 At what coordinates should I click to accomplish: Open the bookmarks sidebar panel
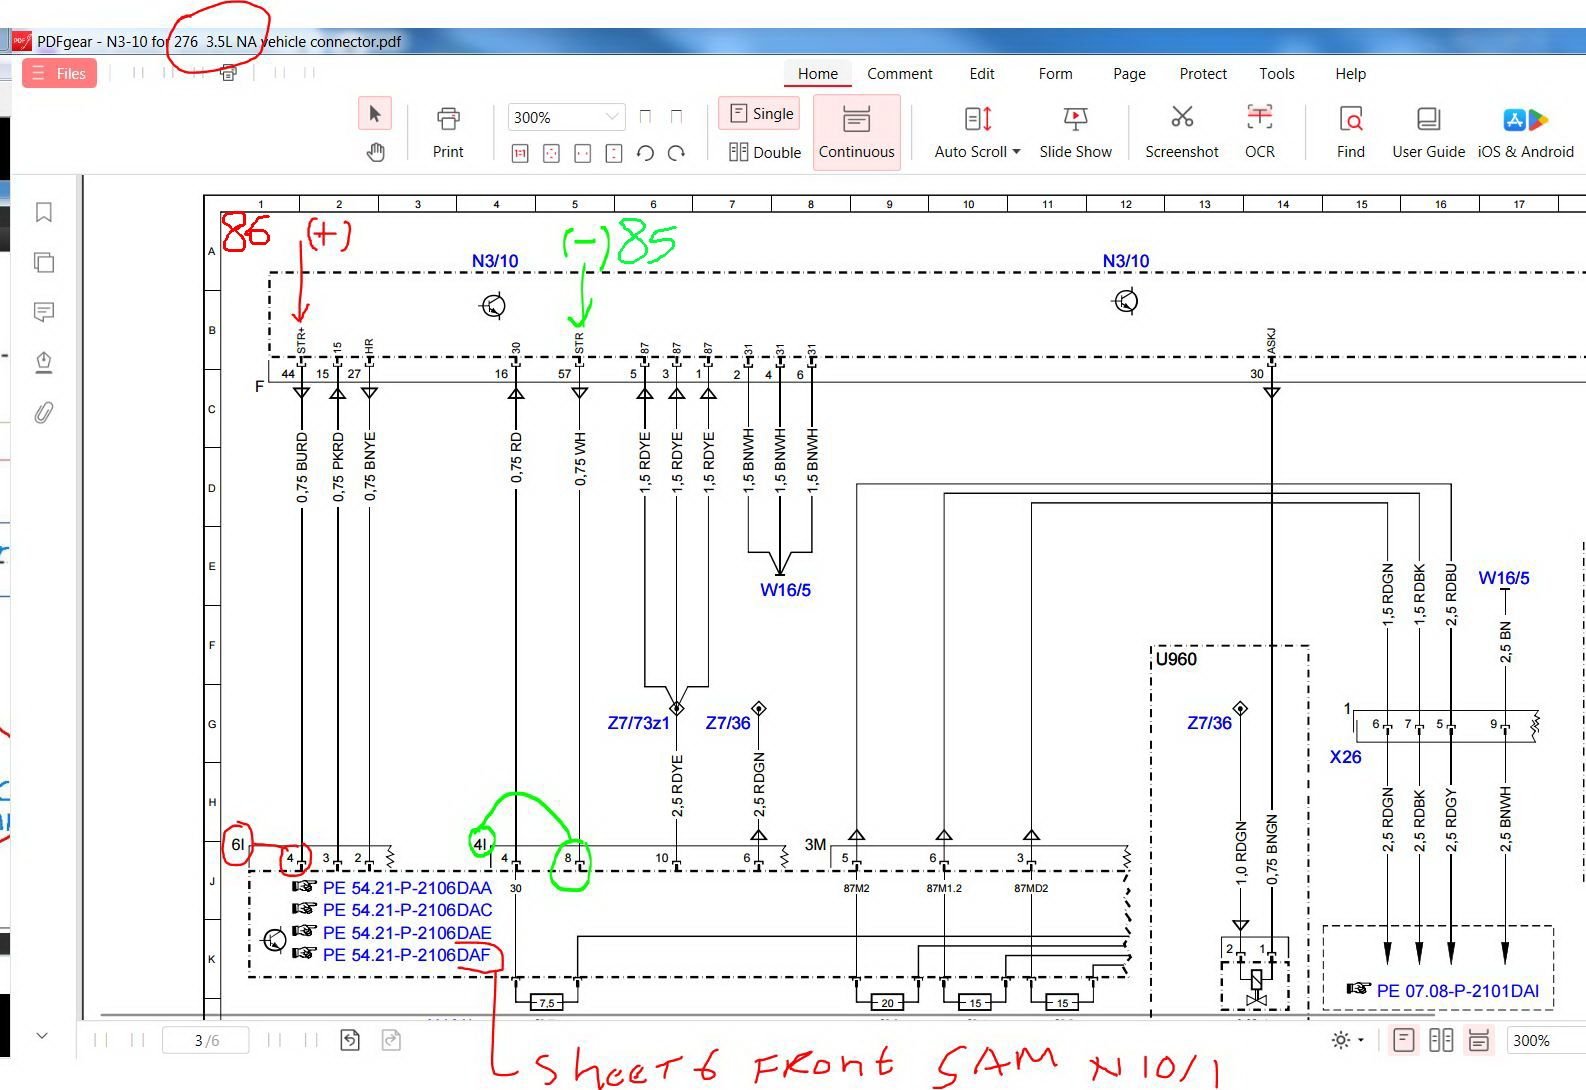click(x=44, y=212)
